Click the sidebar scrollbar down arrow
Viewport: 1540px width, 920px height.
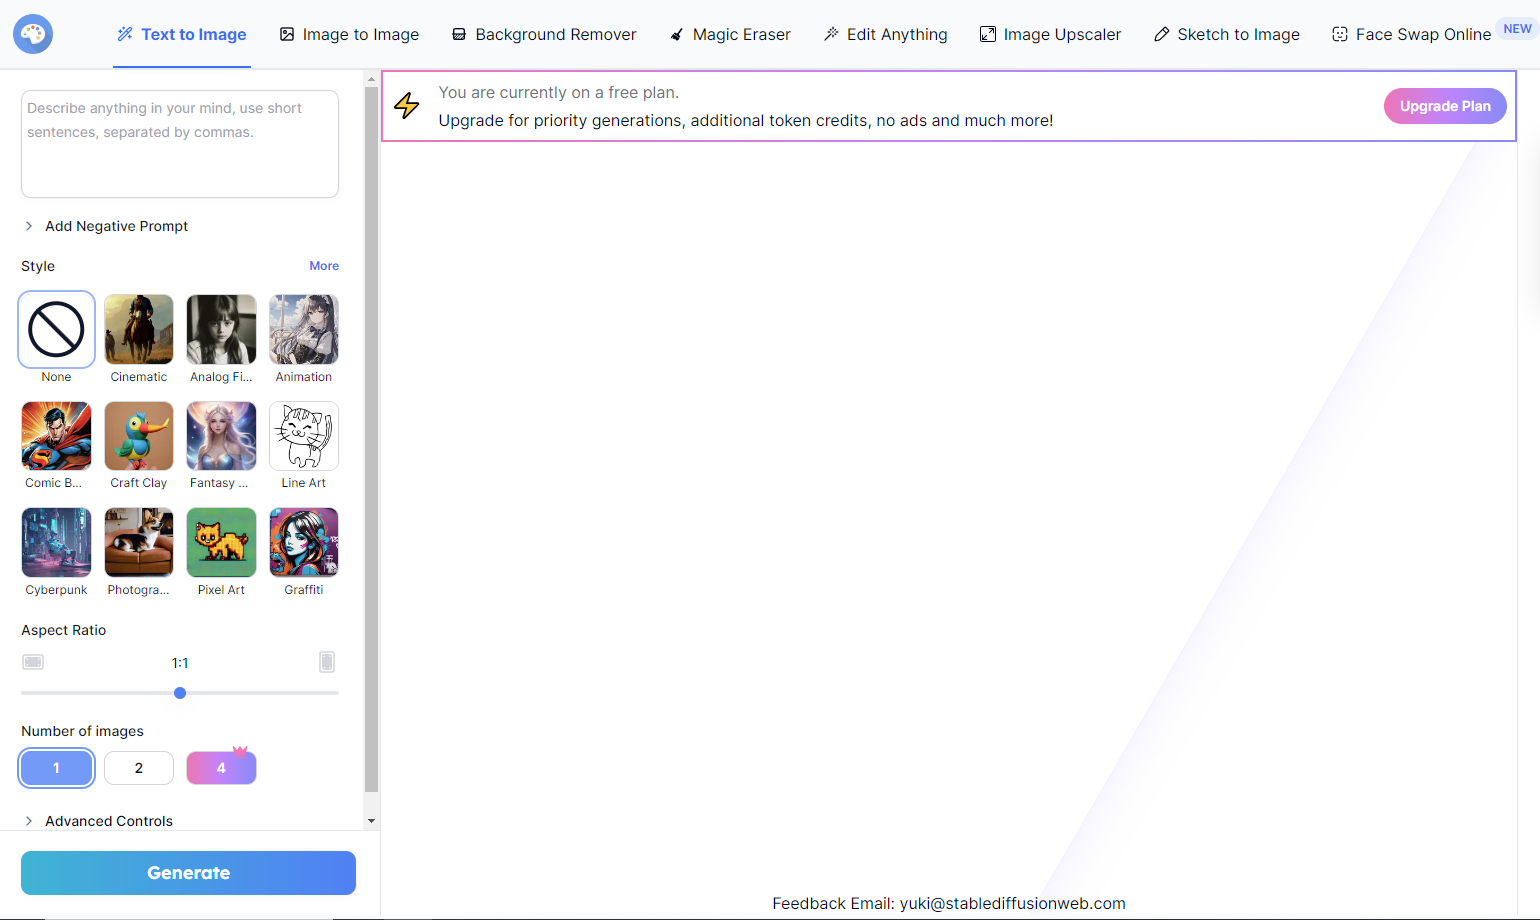pos(372,821)
